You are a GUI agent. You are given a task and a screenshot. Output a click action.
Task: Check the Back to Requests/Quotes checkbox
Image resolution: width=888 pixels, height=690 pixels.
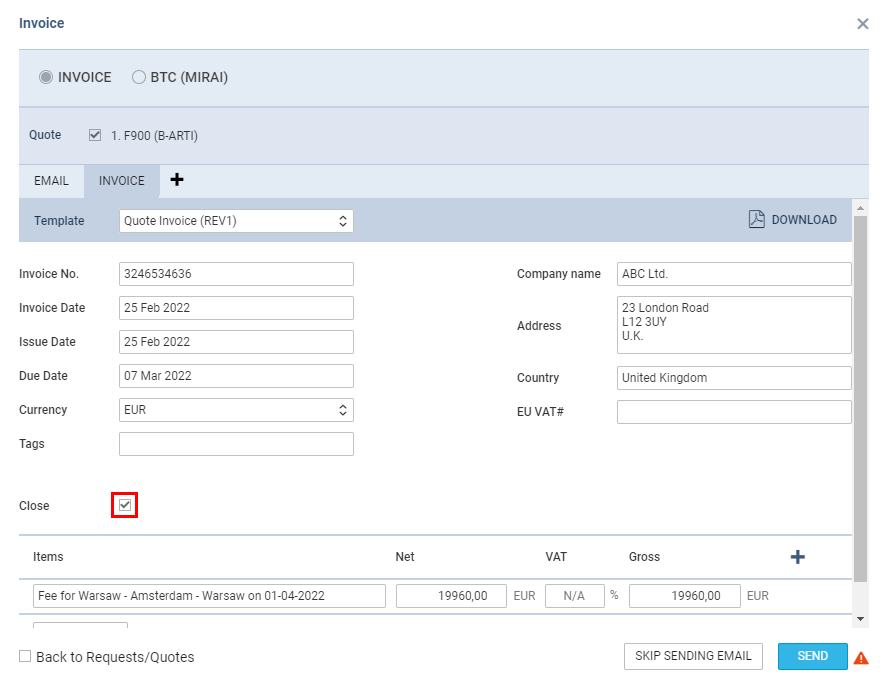coord(25,656)
